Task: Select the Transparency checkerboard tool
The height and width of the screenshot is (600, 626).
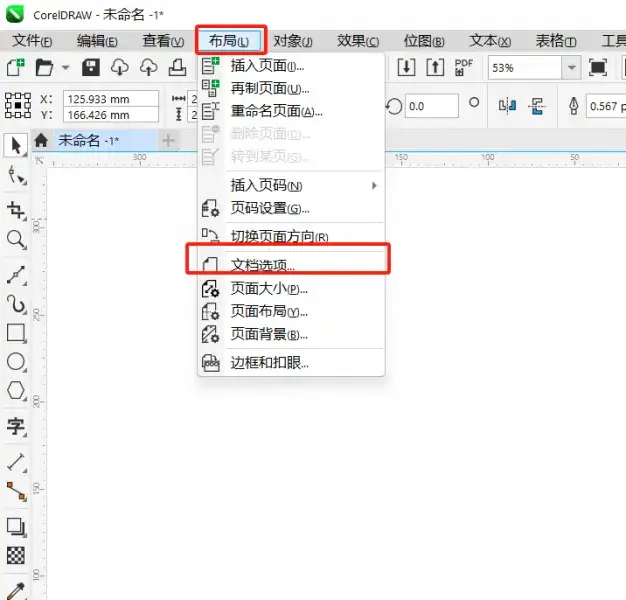Action: [x=16, y=556]
